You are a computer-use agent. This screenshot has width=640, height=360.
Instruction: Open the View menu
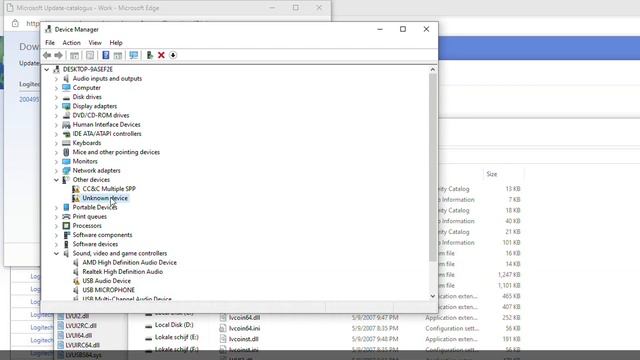click(95, 42)
